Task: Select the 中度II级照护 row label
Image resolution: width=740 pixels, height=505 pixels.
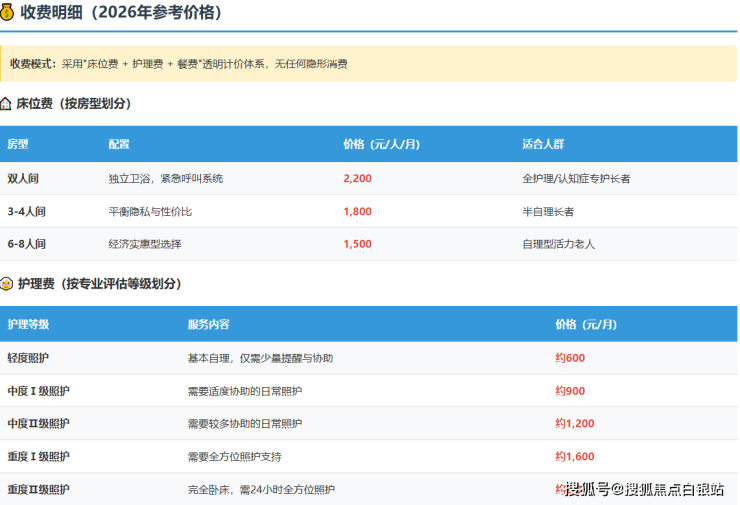Action: point(38,423)
